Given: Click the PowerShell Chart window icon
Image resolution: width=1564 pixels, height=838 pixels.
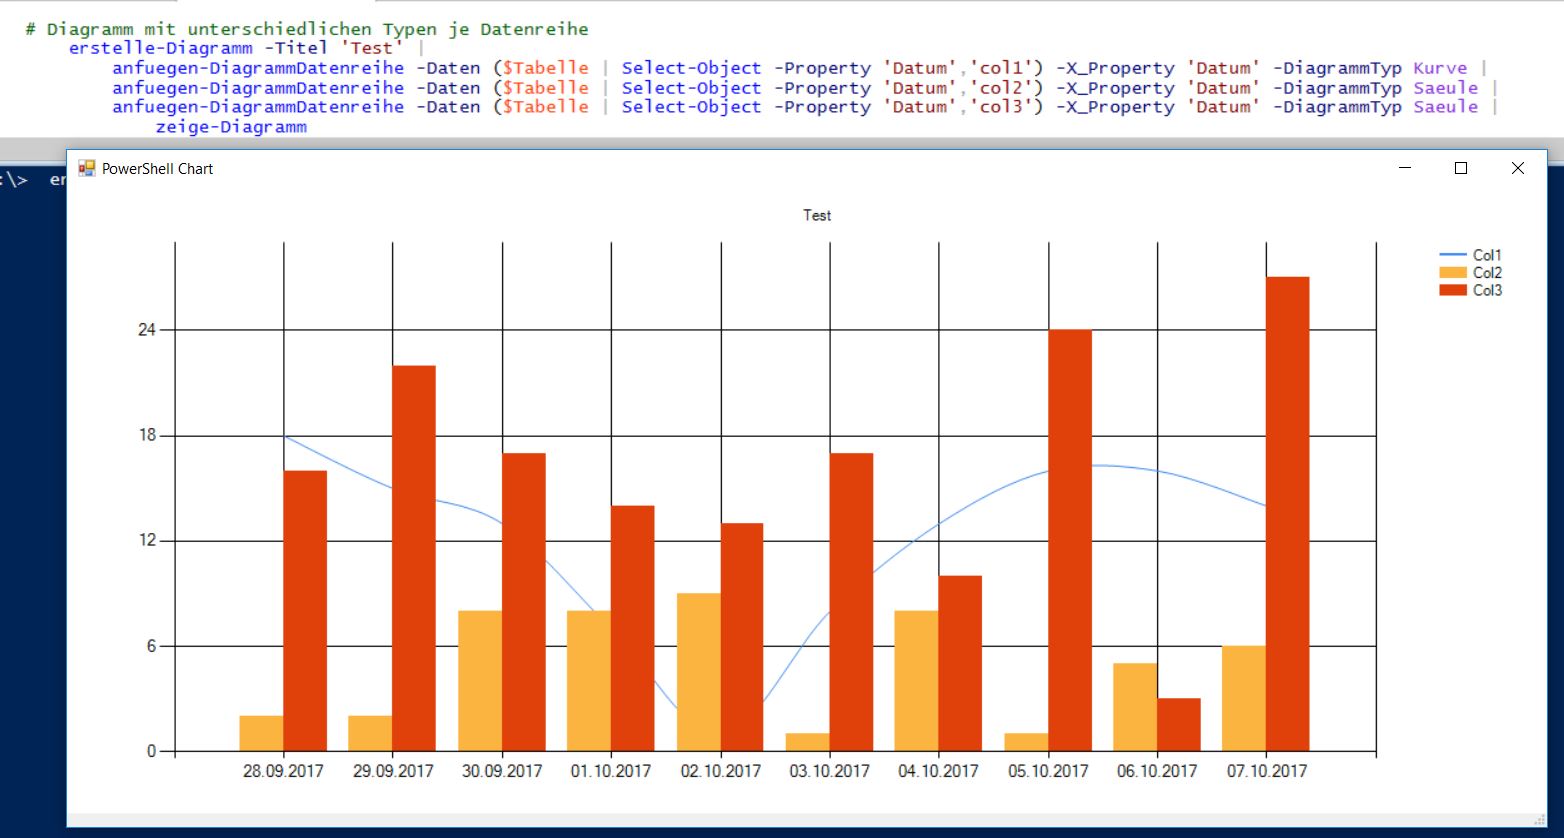Looking at the screenshot, I should pos(87,169).
